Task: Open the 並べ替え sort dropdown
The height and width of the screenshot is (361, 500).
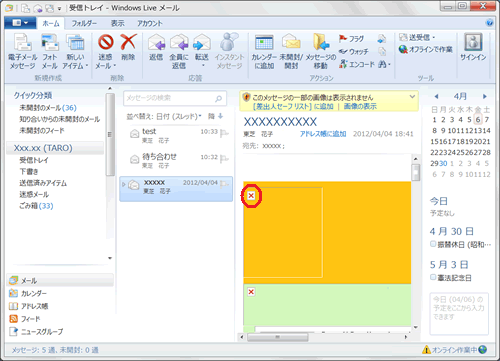Action: (164, 116)
